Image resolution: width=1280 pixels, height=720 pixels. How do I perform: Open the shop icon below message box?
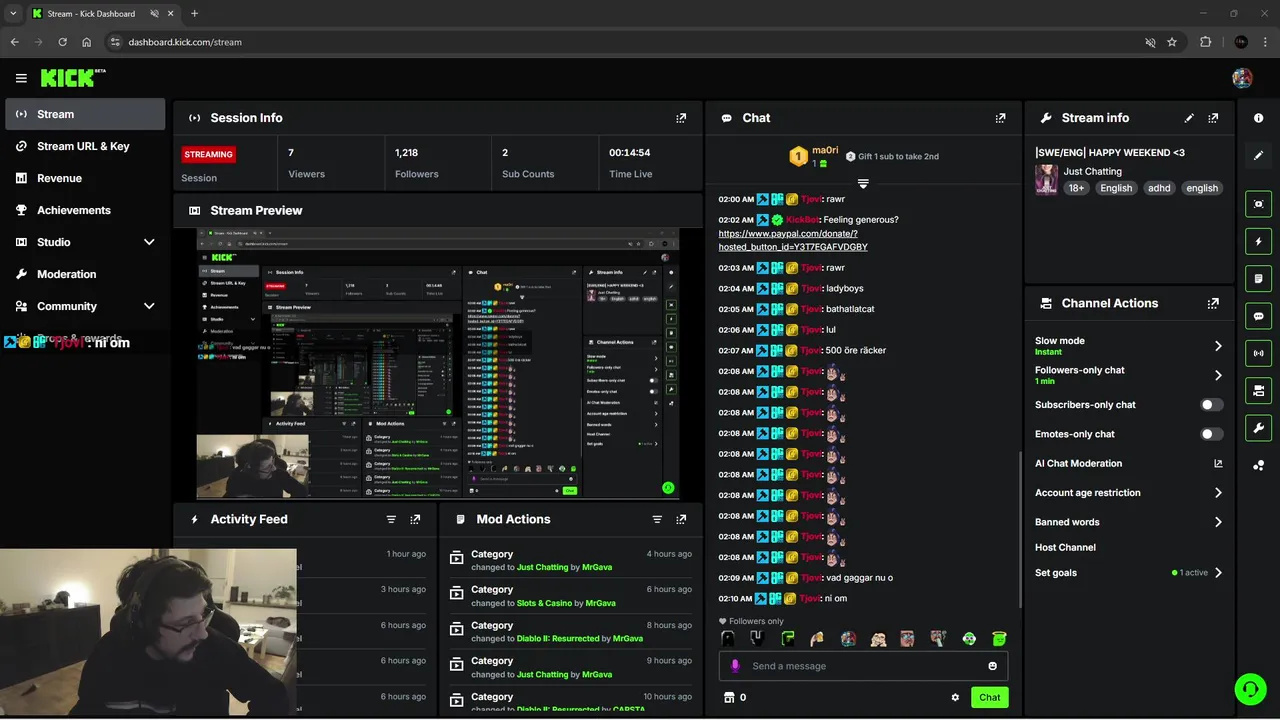click(729, 698)
